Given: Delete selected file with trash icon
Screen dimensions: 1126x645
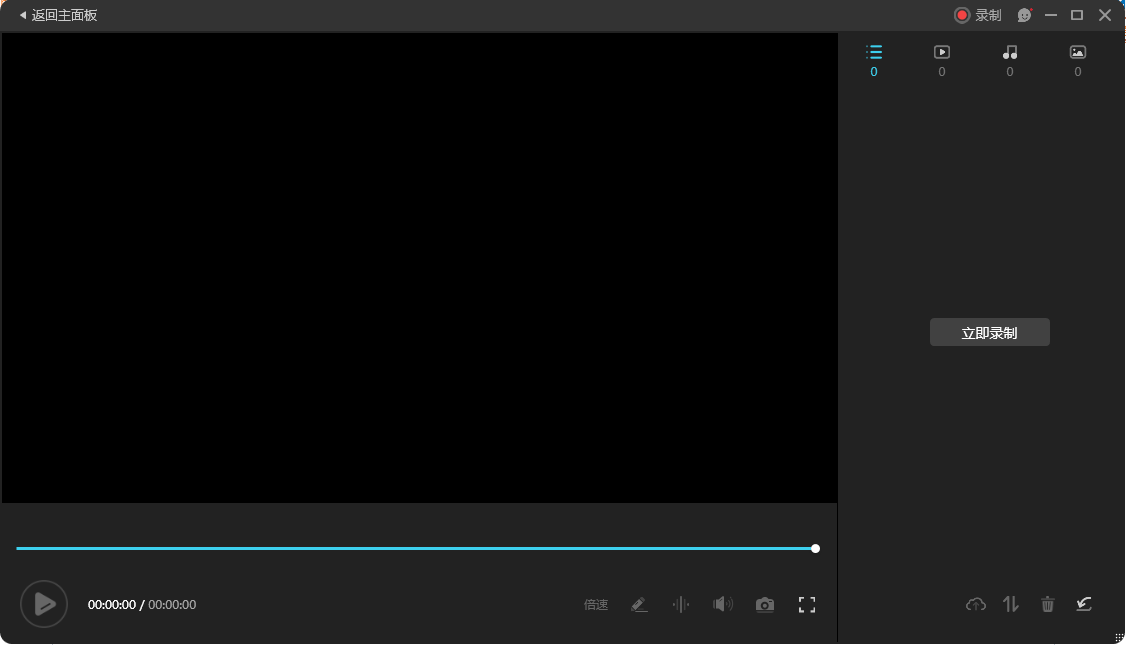Looking at the screenshot, I should point(1048,605).
